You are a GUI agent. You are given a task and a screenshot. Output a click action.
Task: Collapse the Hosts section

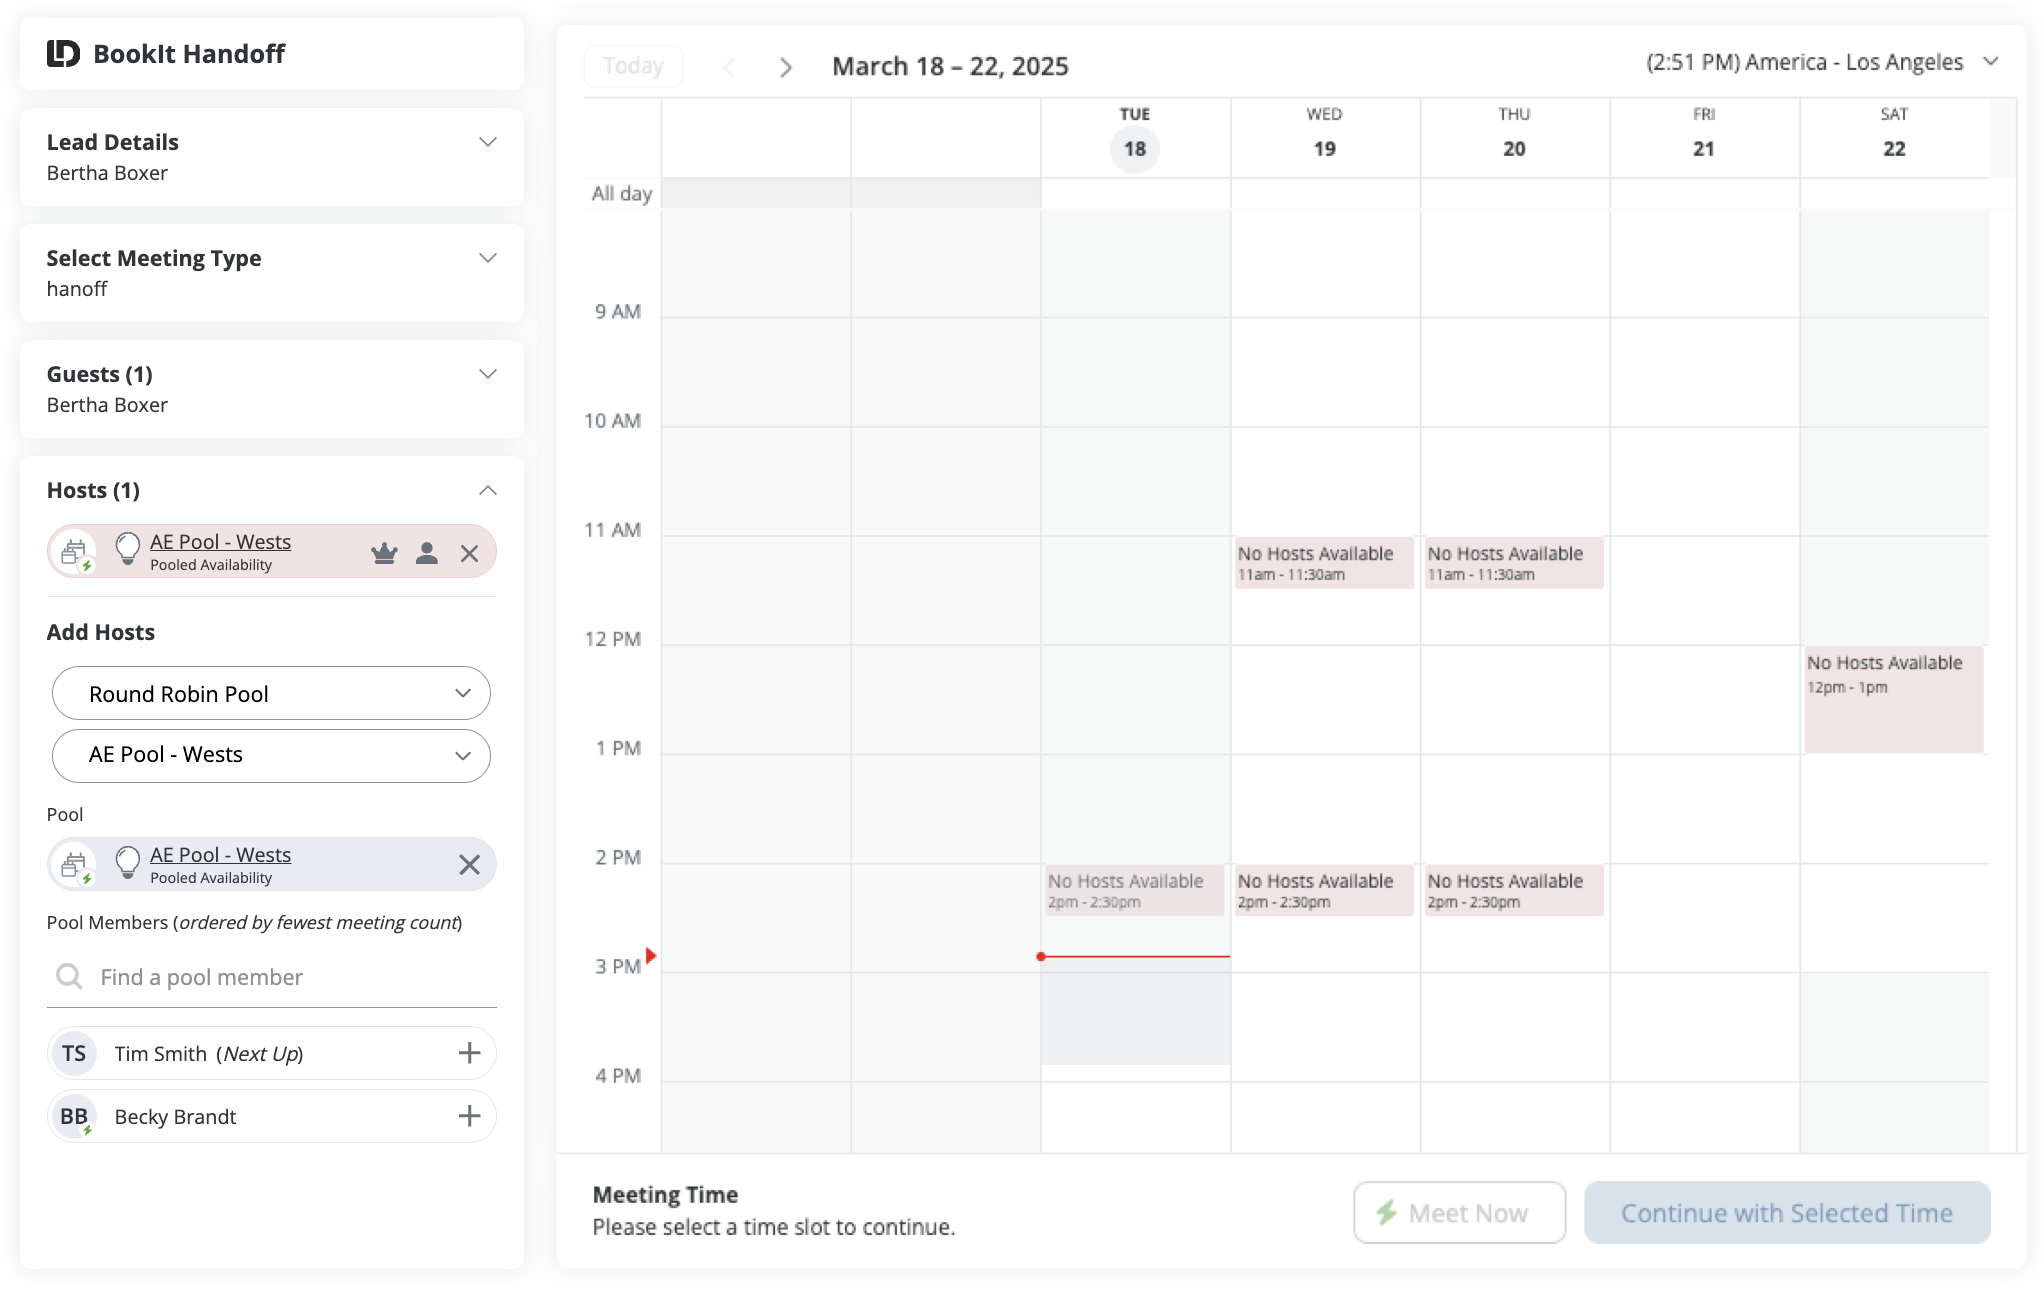487,490
